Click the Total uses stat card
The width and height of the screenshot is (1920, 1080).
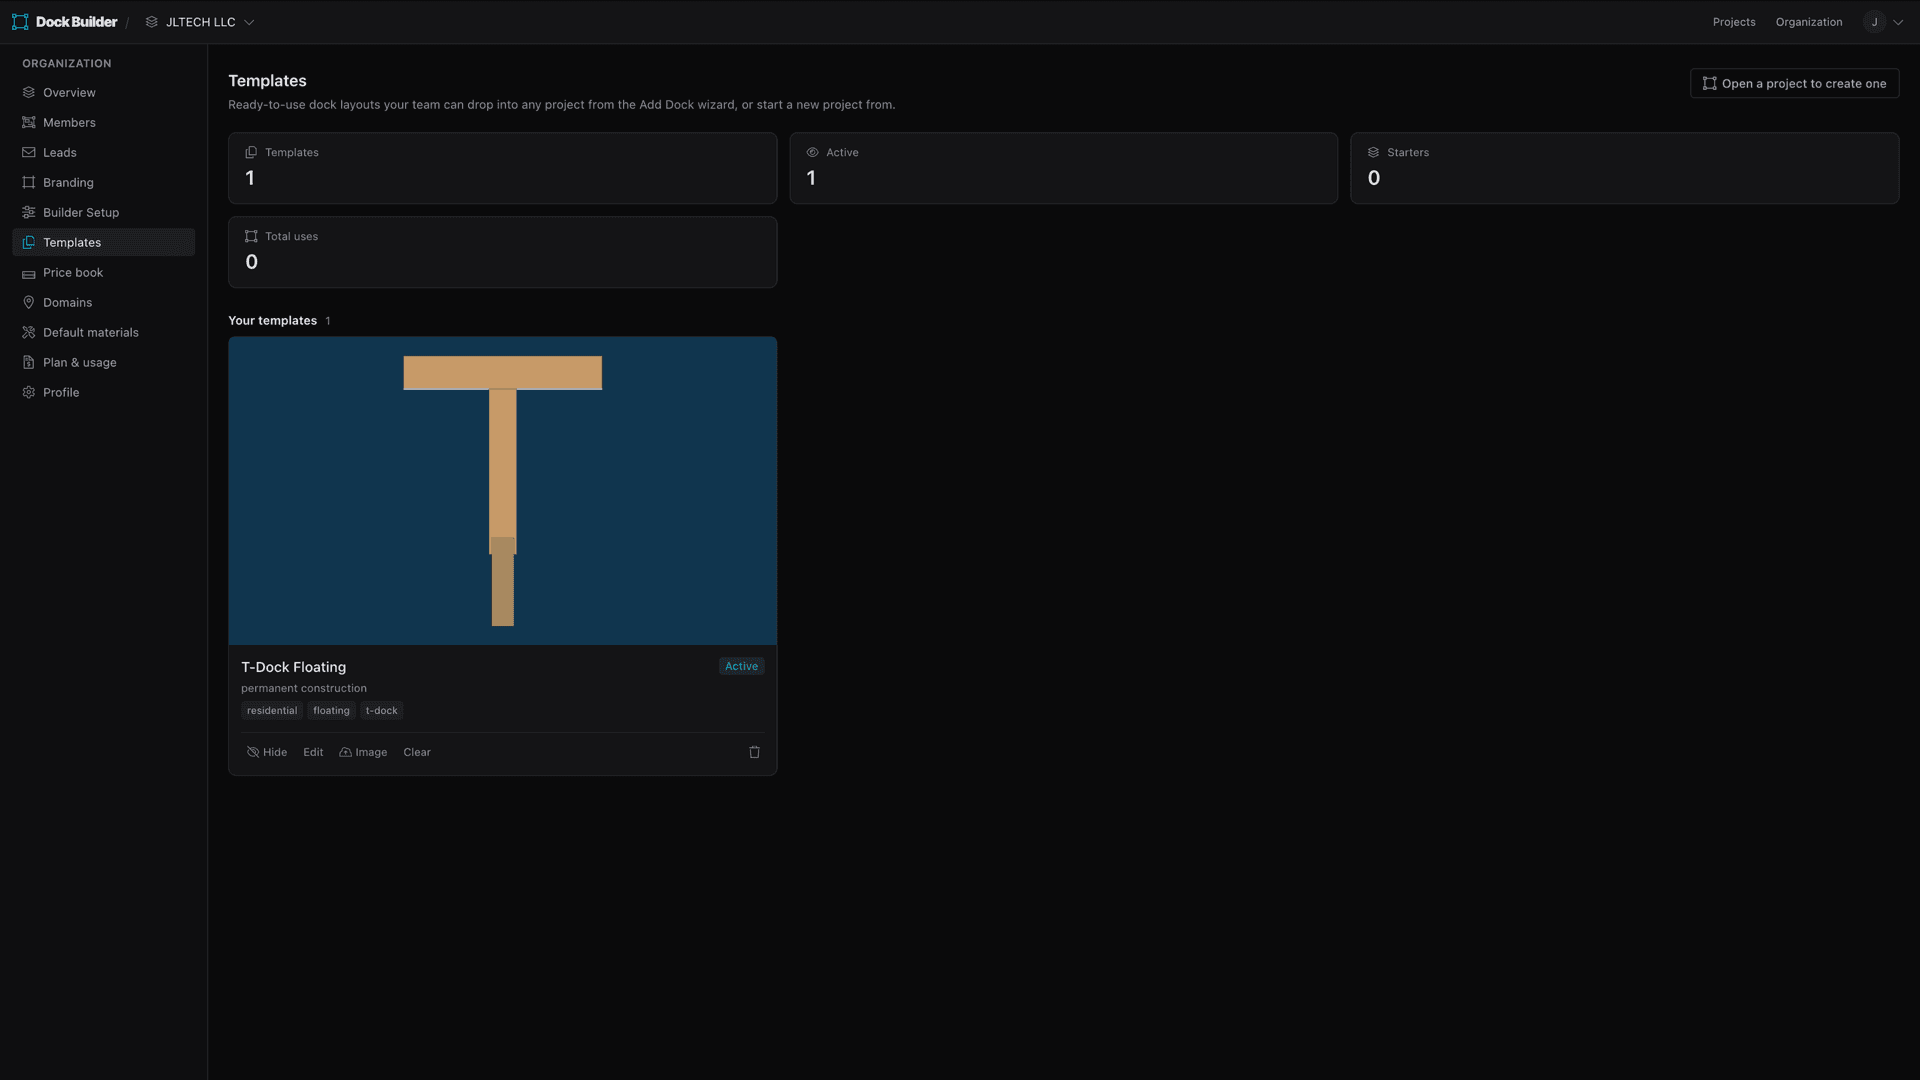(x=502, y=252)
